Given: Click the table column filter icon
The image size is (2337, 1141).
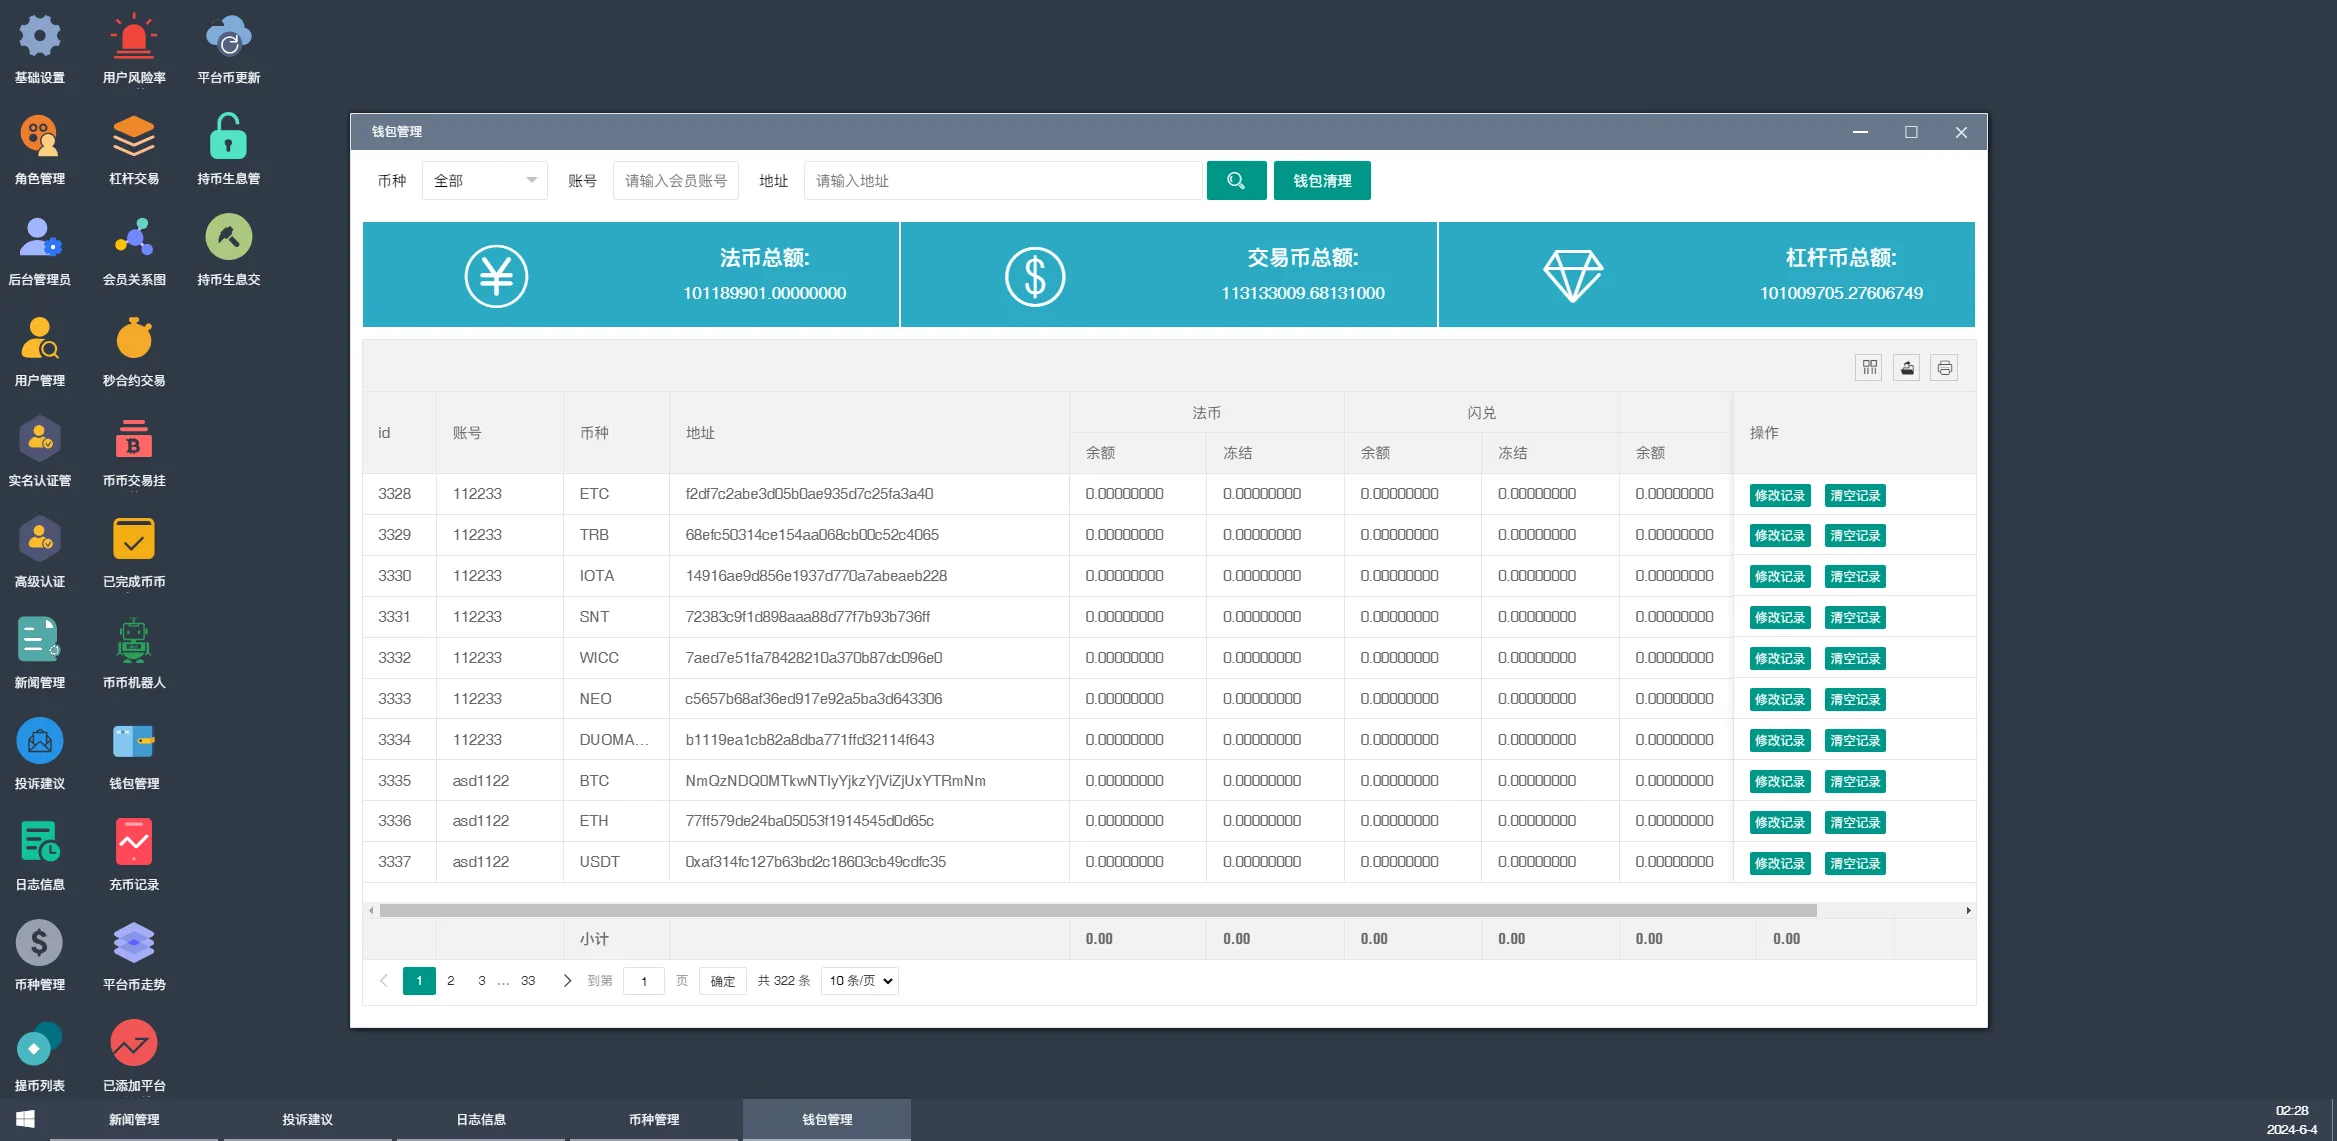Looking at the screenshot, I should 1869,368.
